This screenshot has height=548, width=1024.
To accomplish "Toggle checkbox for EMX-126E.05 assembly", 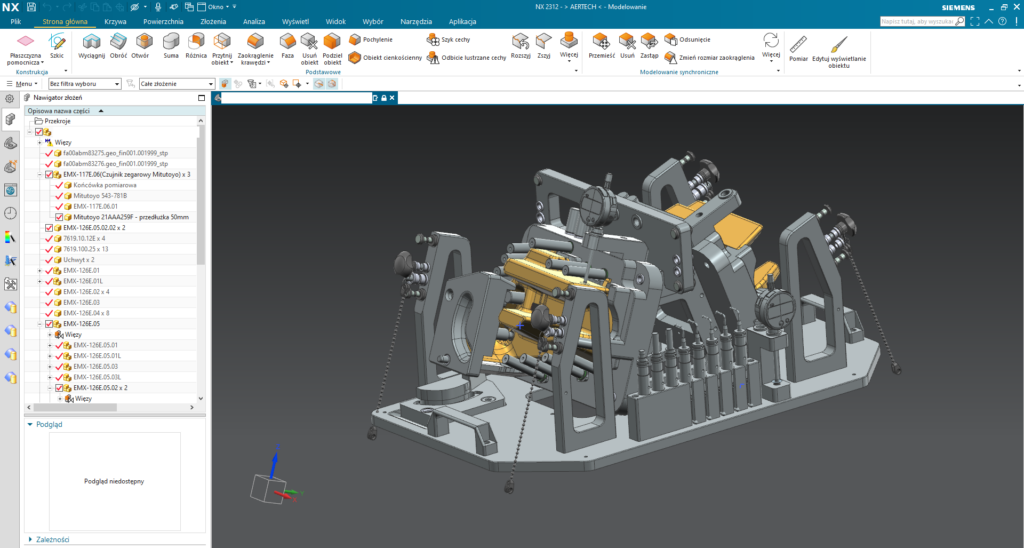I will [x=48, y=324].
